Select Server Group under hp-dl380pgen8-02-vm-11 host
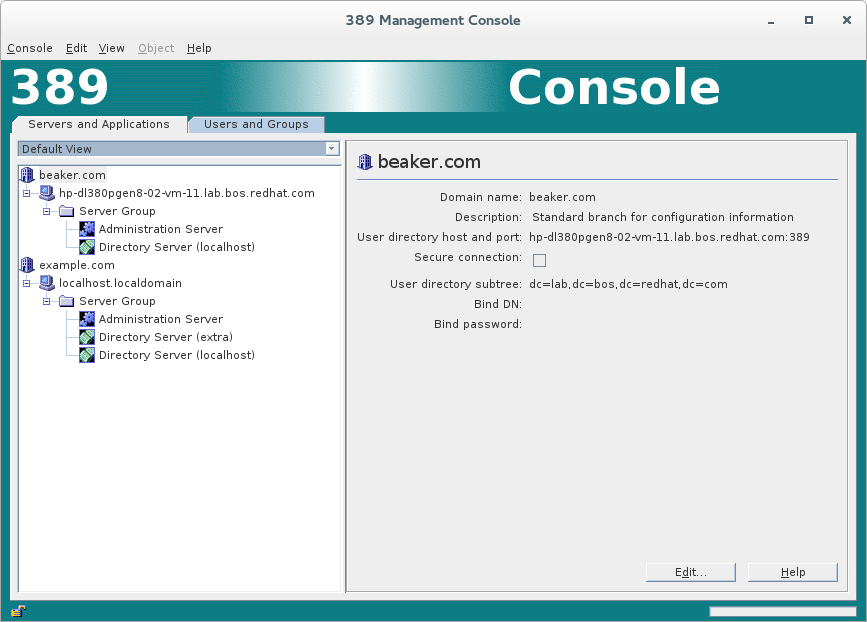 (x=117, y=211)
